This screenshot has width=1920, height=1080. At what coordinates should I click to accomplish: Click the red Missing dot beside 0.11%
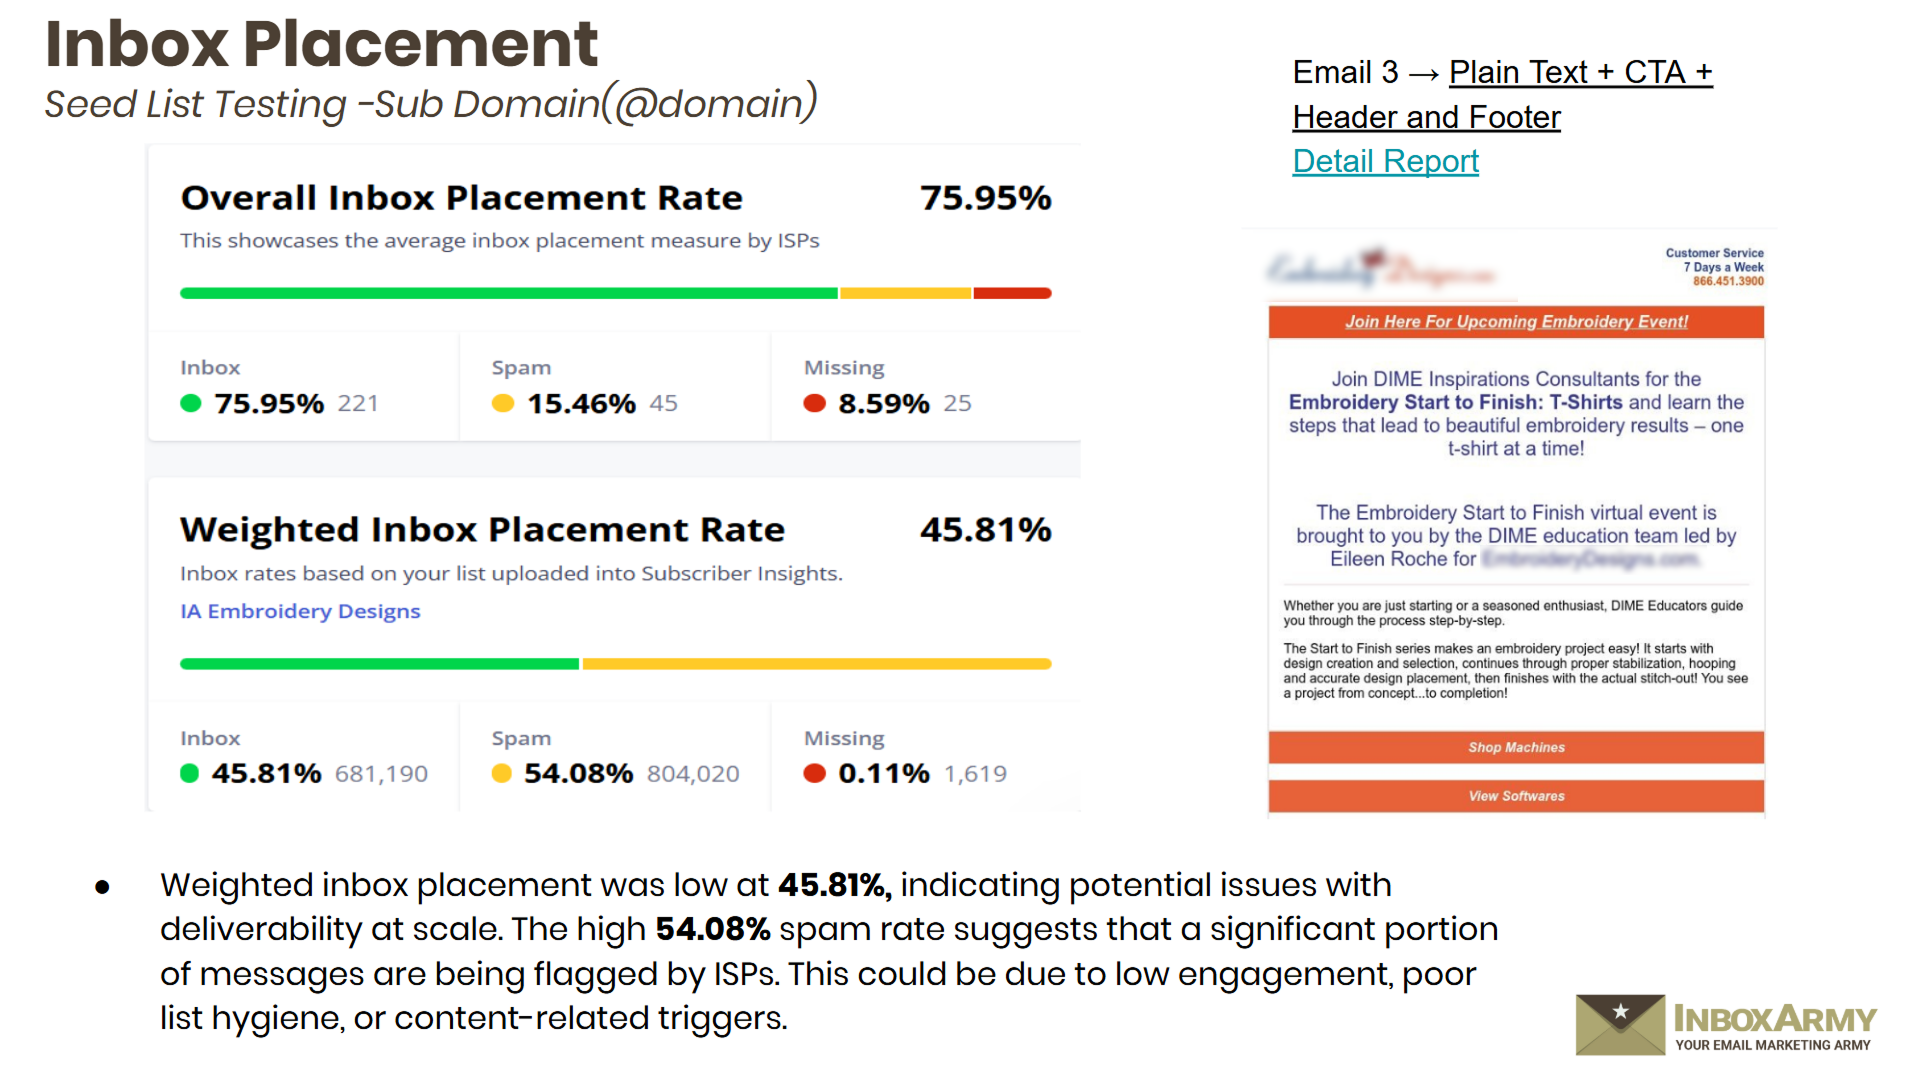click(815, 773)
